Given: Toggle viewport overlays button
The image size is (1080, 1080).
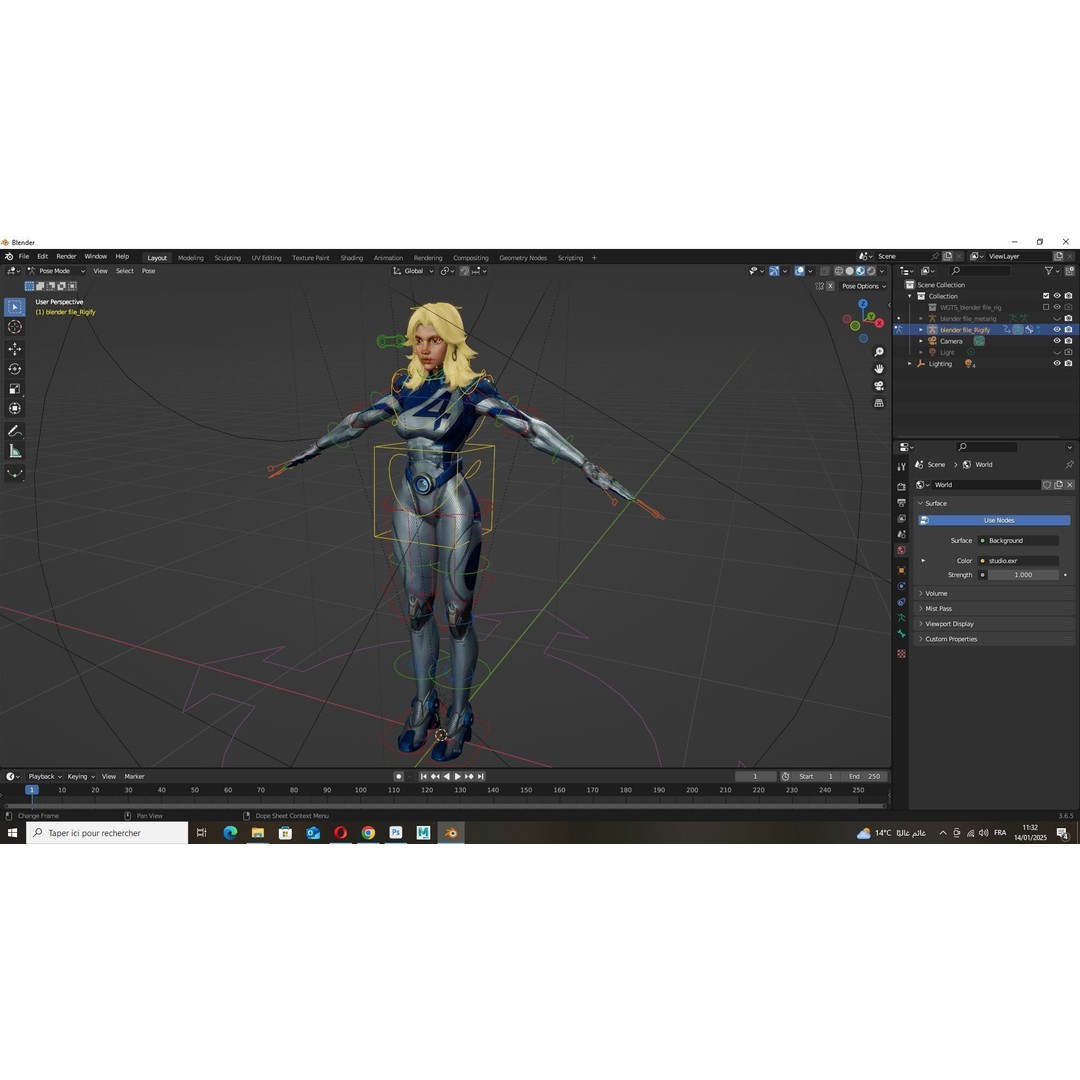Looking at the screenshot, I should 800,271.
